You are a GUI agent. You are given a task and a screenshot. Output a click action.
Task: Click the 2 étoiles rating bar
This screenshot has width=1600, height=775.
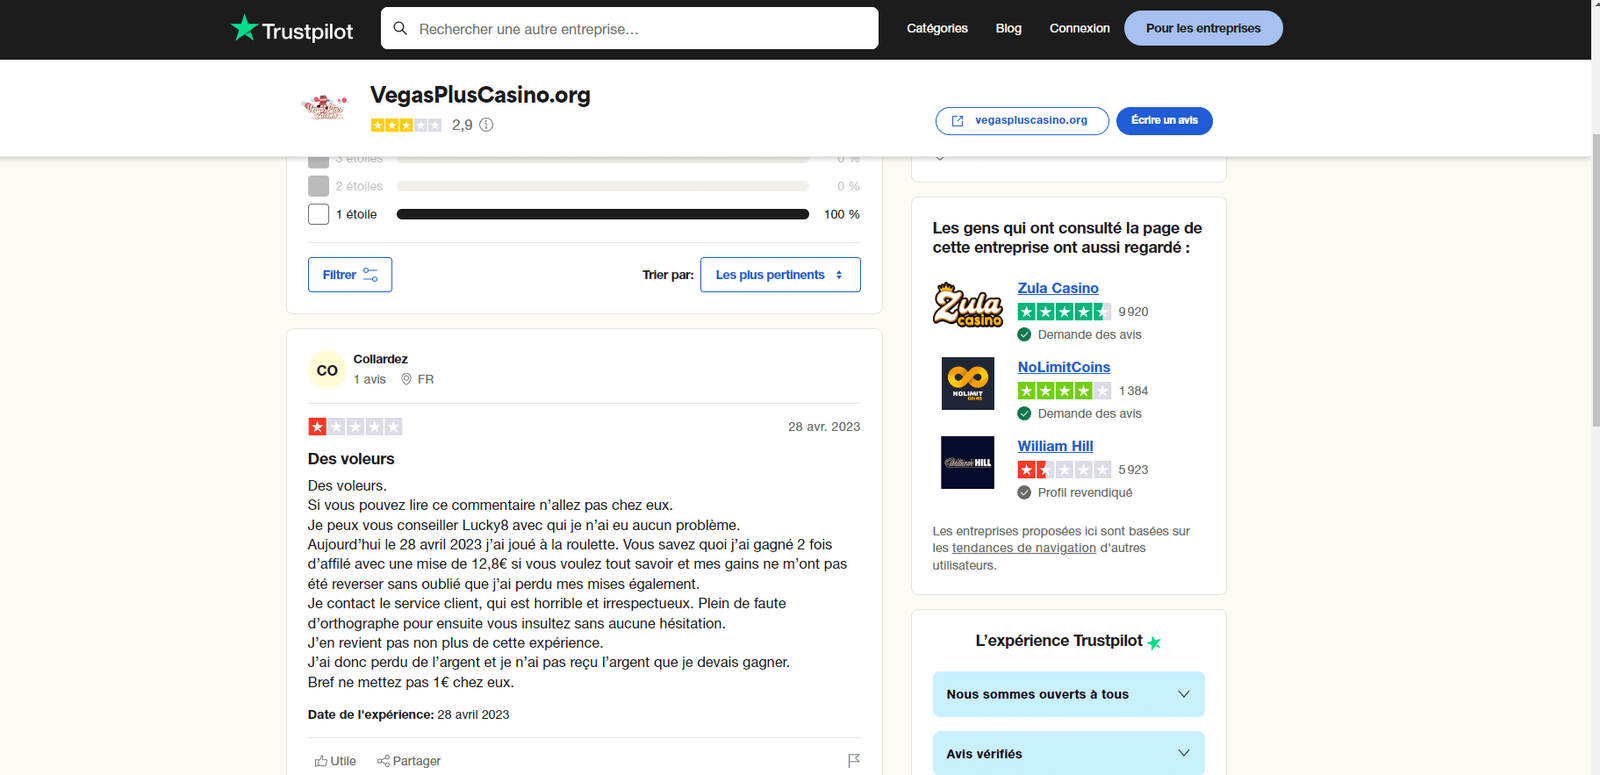pyautogui.click(x=603, y=186)
